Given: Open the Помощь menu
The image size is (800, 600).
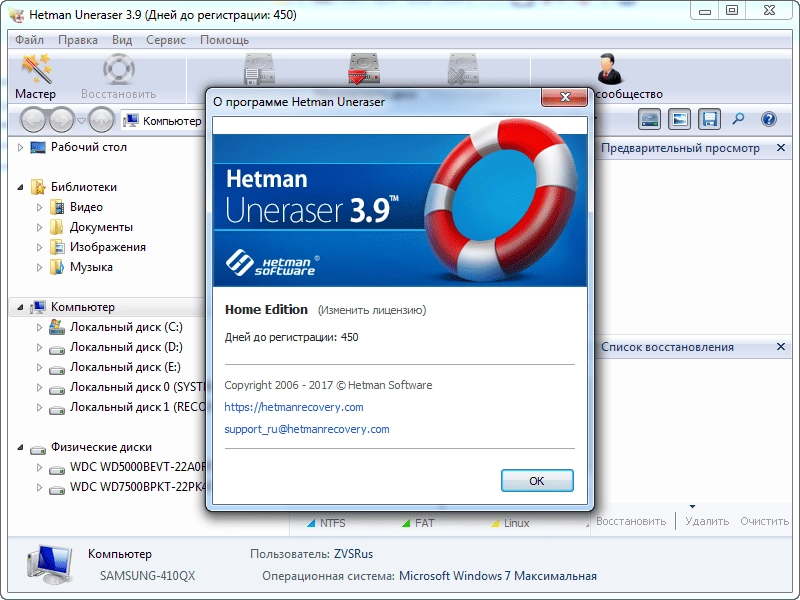Looking at the screenshot, I should click(x=224, y=40).
